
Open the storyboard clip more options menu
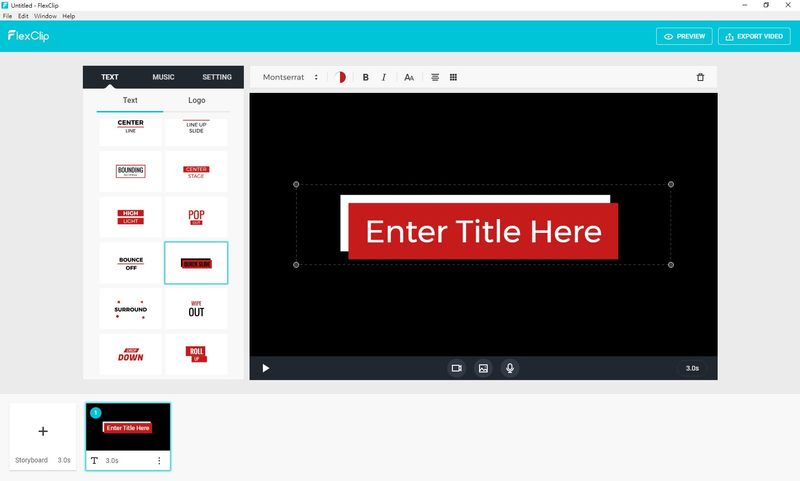pyautogui.click(x=159, y=461)
